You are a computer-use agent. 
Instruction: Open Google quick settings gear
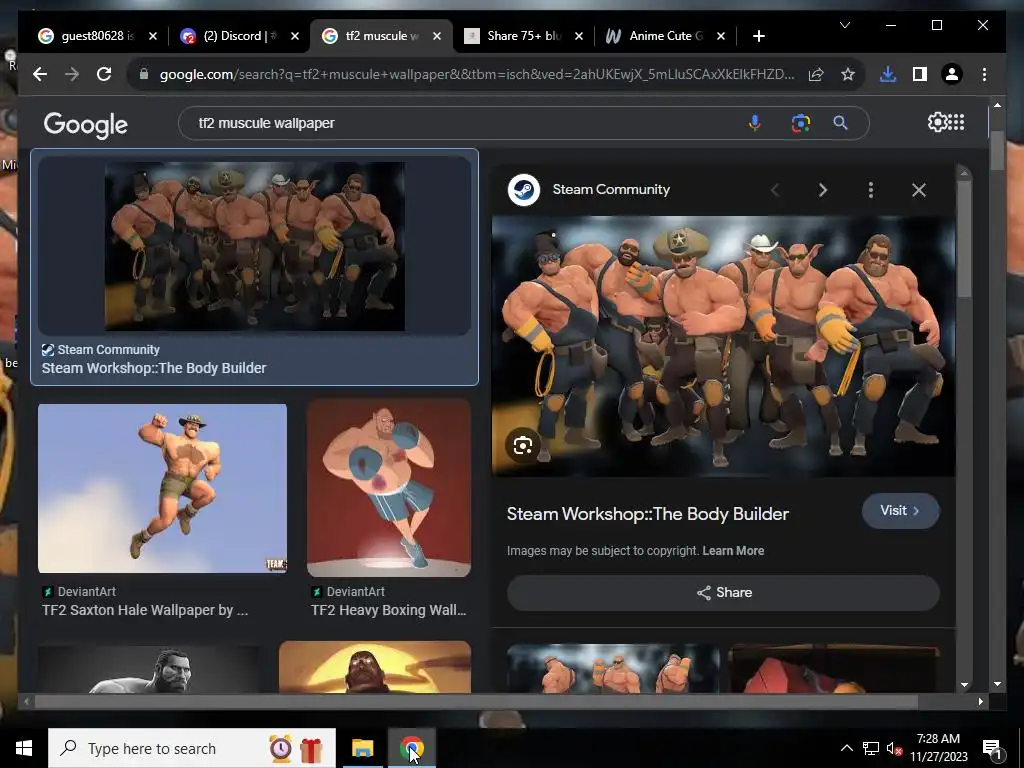pos(936,122)
